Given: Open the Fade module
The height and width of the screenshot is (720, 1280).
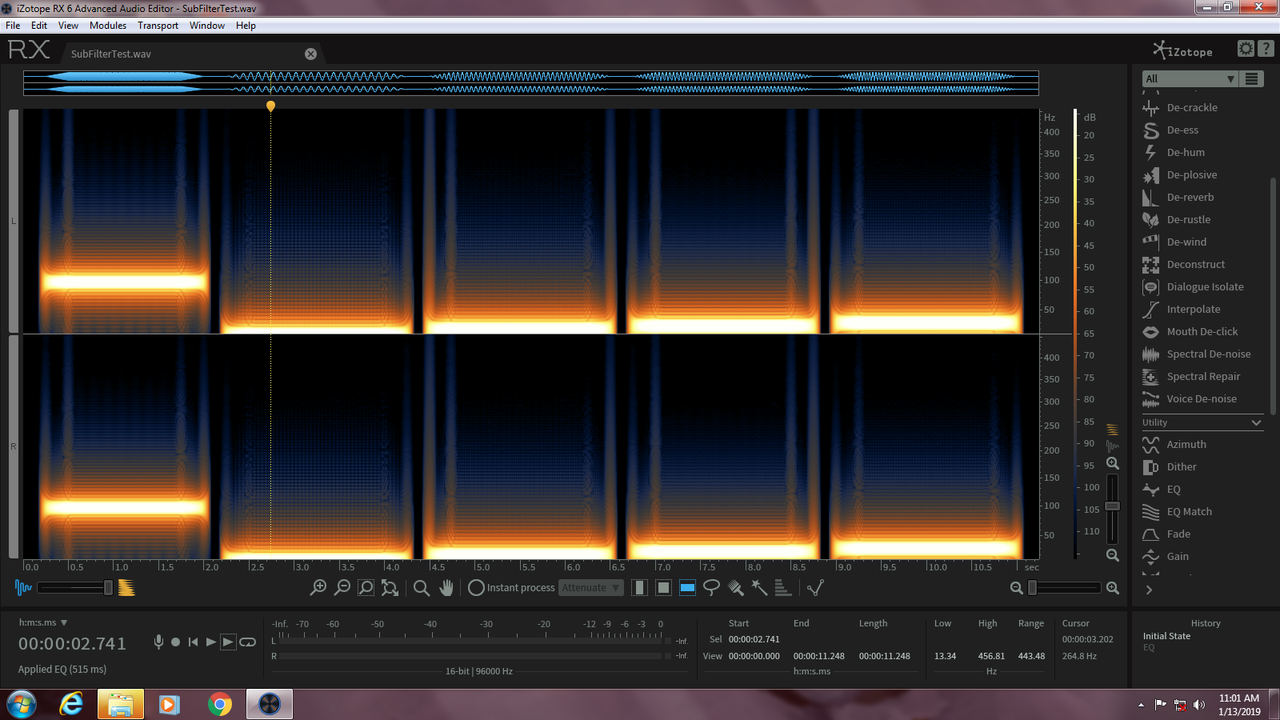Looking at the screenshot, I should 1165,534.
